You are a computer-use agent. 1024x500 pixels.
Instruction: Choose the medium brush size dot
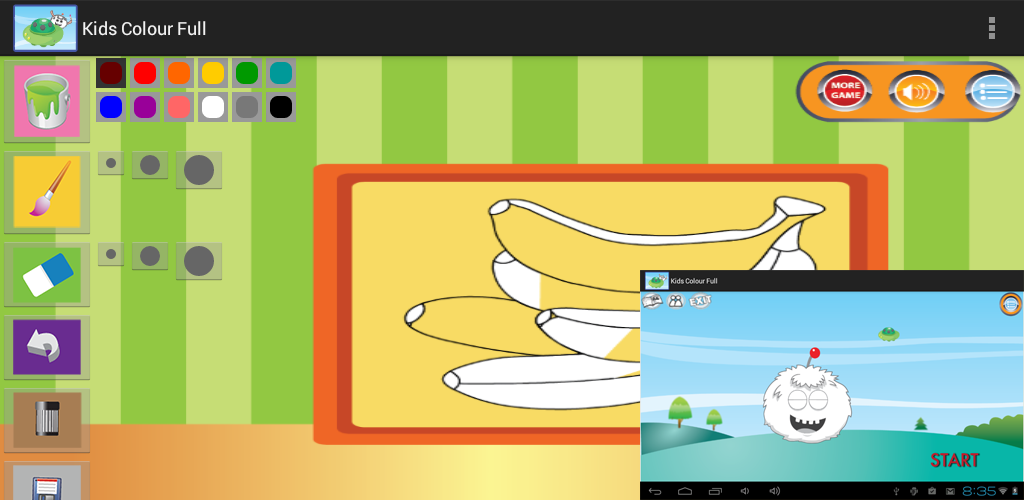(150, 165)
